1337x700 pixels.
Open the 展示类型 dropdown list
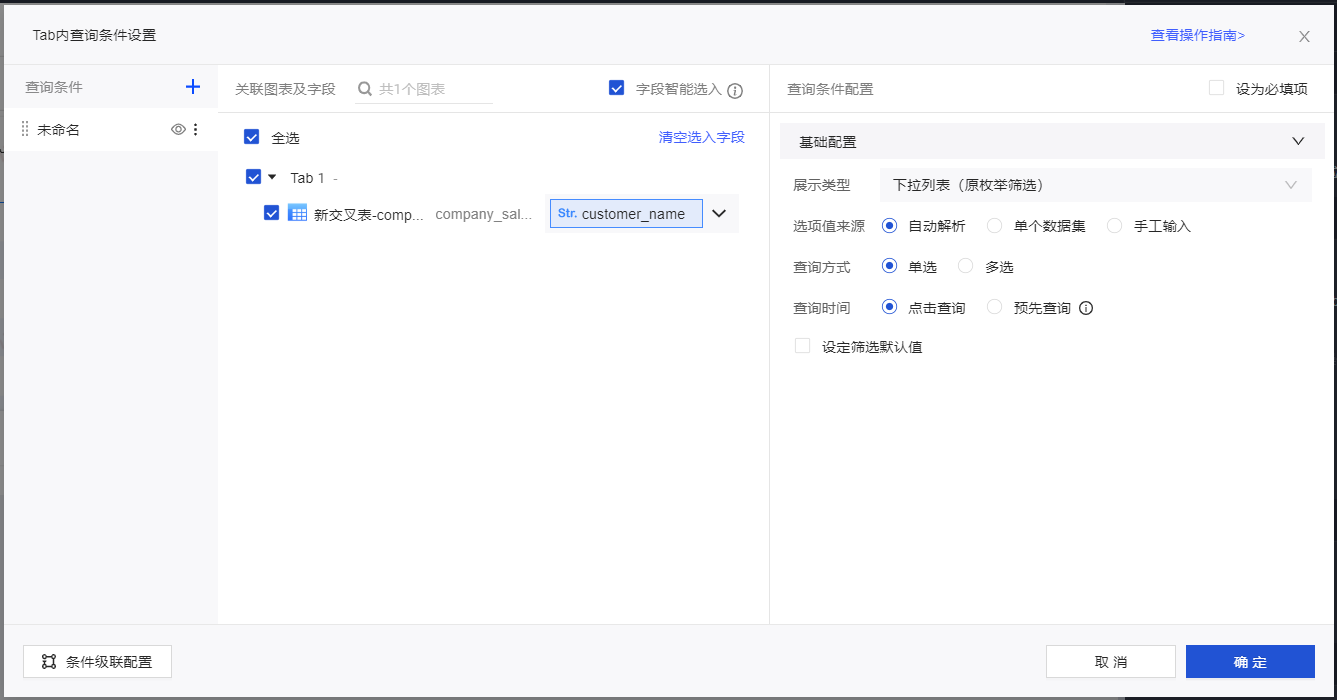[x=1095, y=185]
